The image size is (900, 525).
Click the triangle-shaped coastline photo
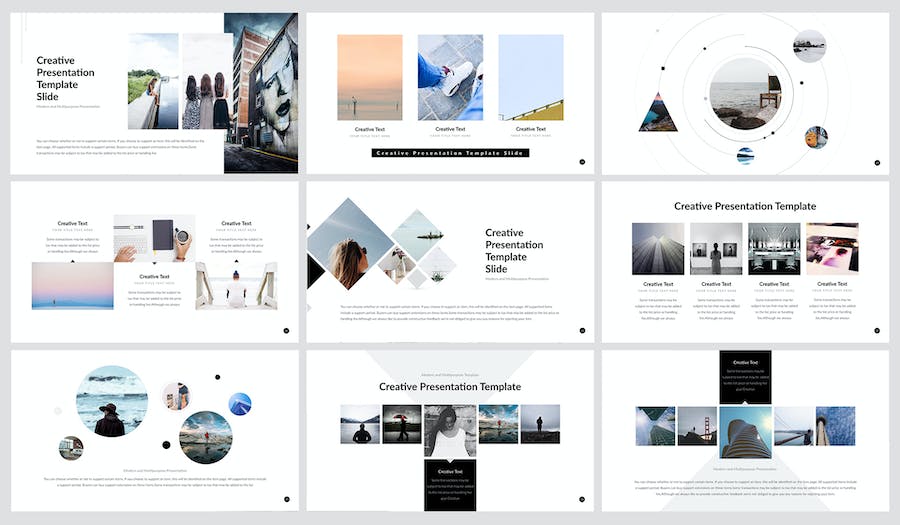(658, 114)
